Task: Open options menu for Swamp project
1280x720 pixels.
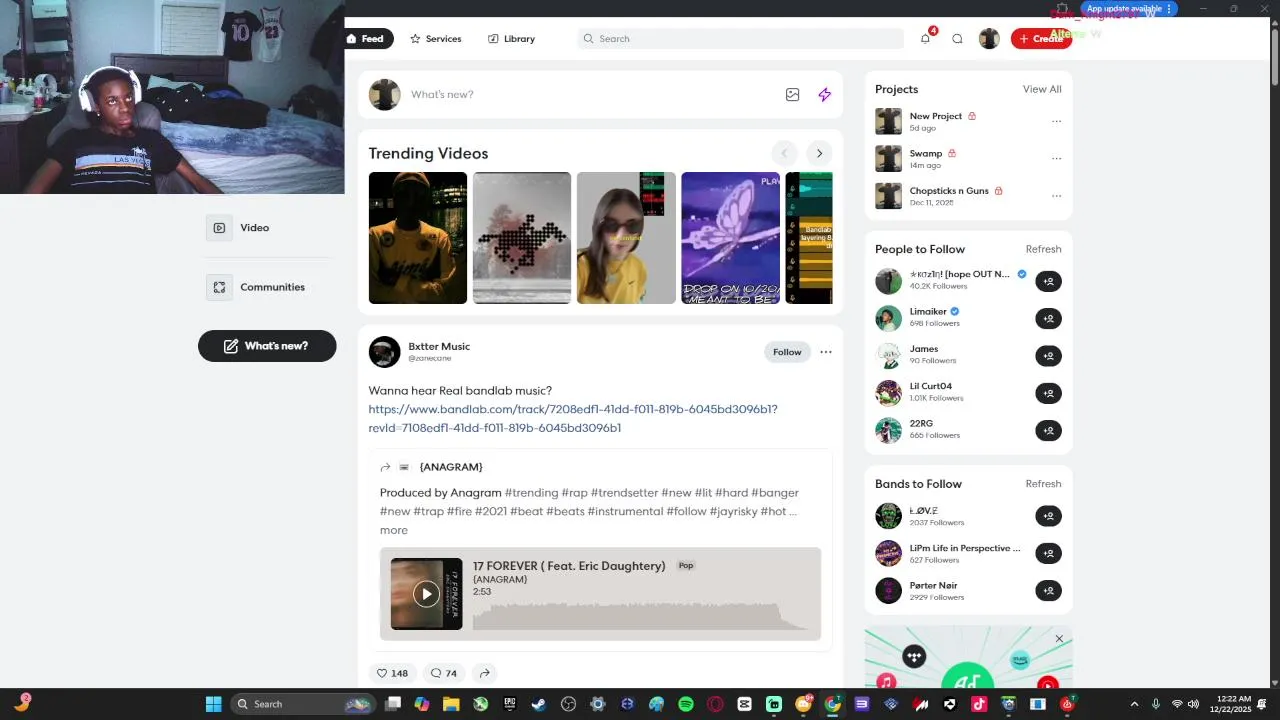Action: [x=1056, y=159]
